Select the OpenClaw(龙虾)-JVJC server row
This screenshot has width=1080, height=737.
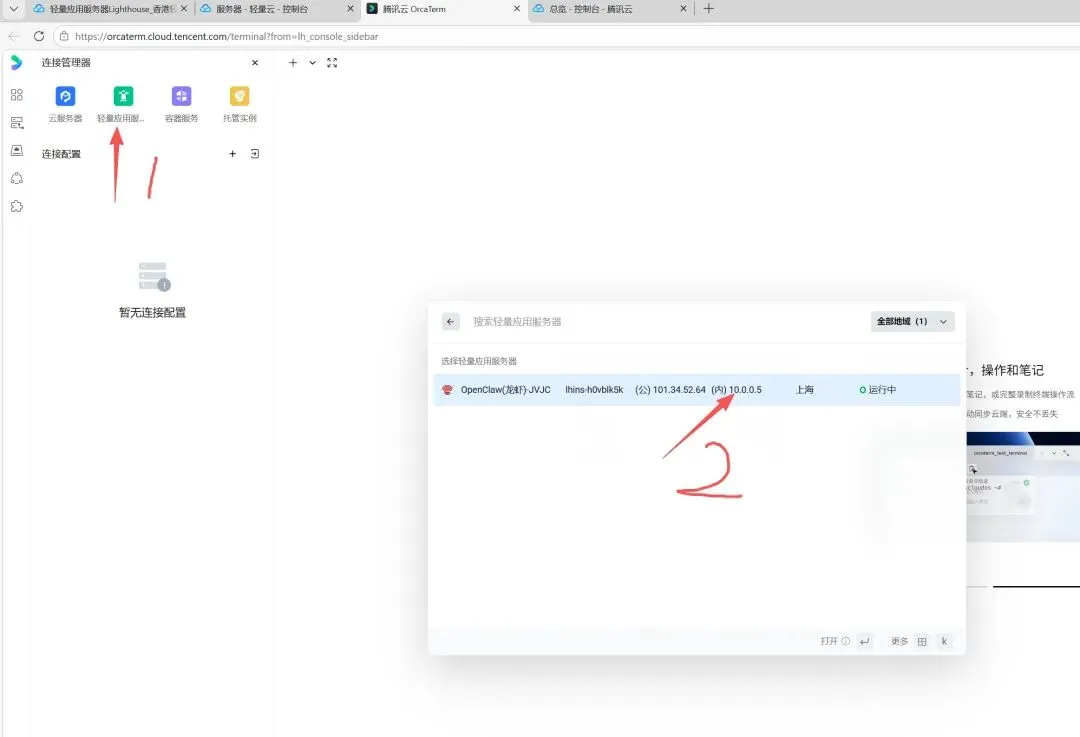pos(696,390)
